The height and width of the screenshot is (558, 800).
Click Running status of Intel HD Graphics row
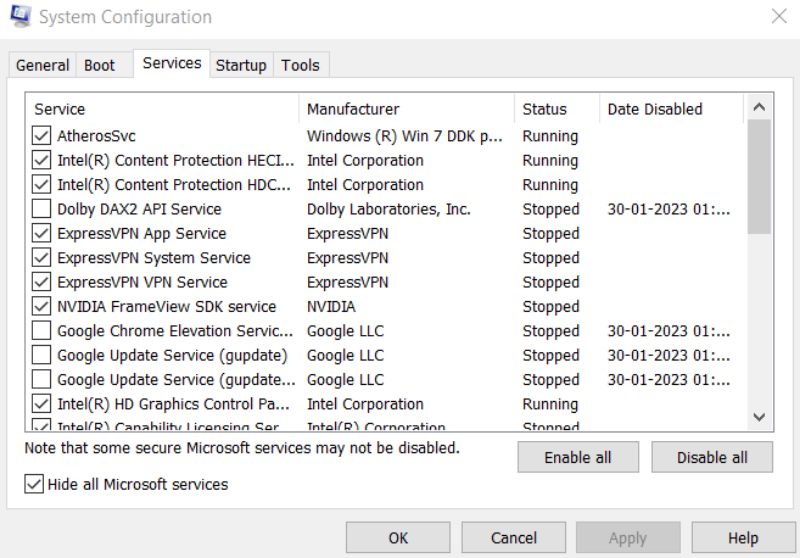click(551, 404)
